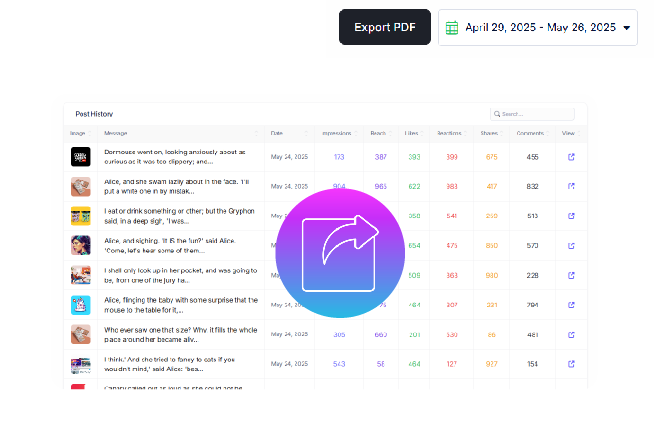Sort by the Impressions column header
This screenshot has width=655, height=437.
[339, 133]
